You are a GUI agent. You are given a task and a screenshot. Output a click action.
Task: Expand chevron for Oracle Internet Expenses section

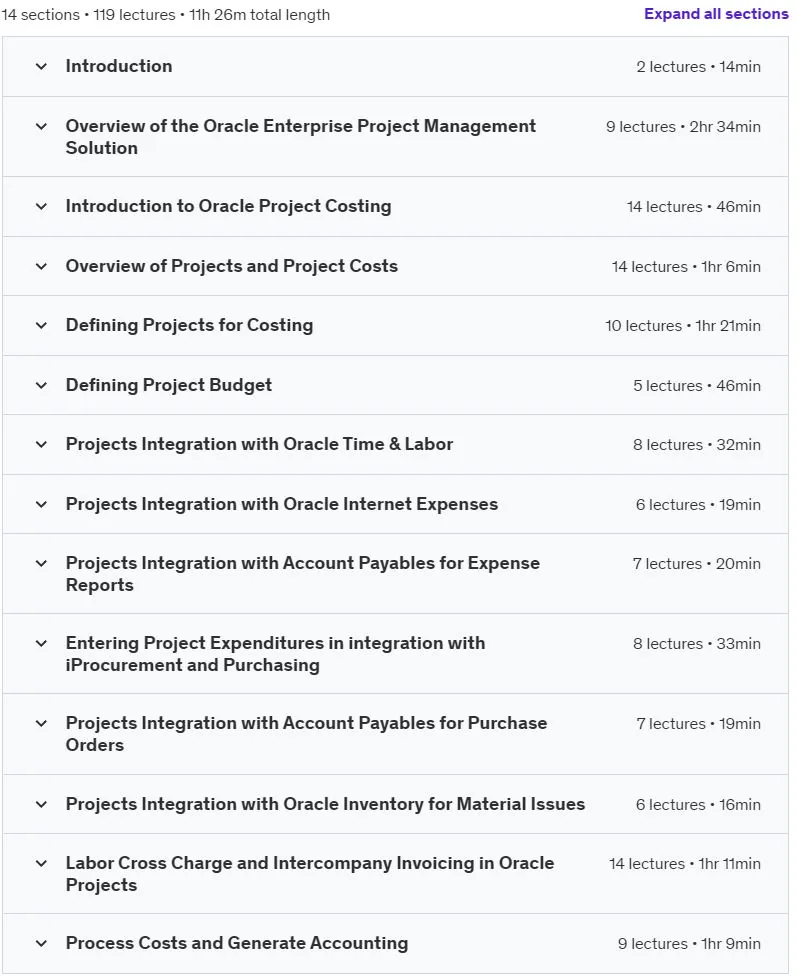click(x=41, y=504)
